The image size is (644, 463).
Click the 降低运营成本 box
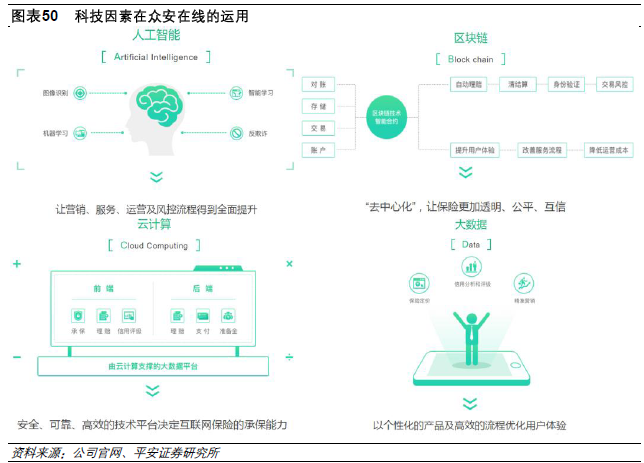point(609,150)
